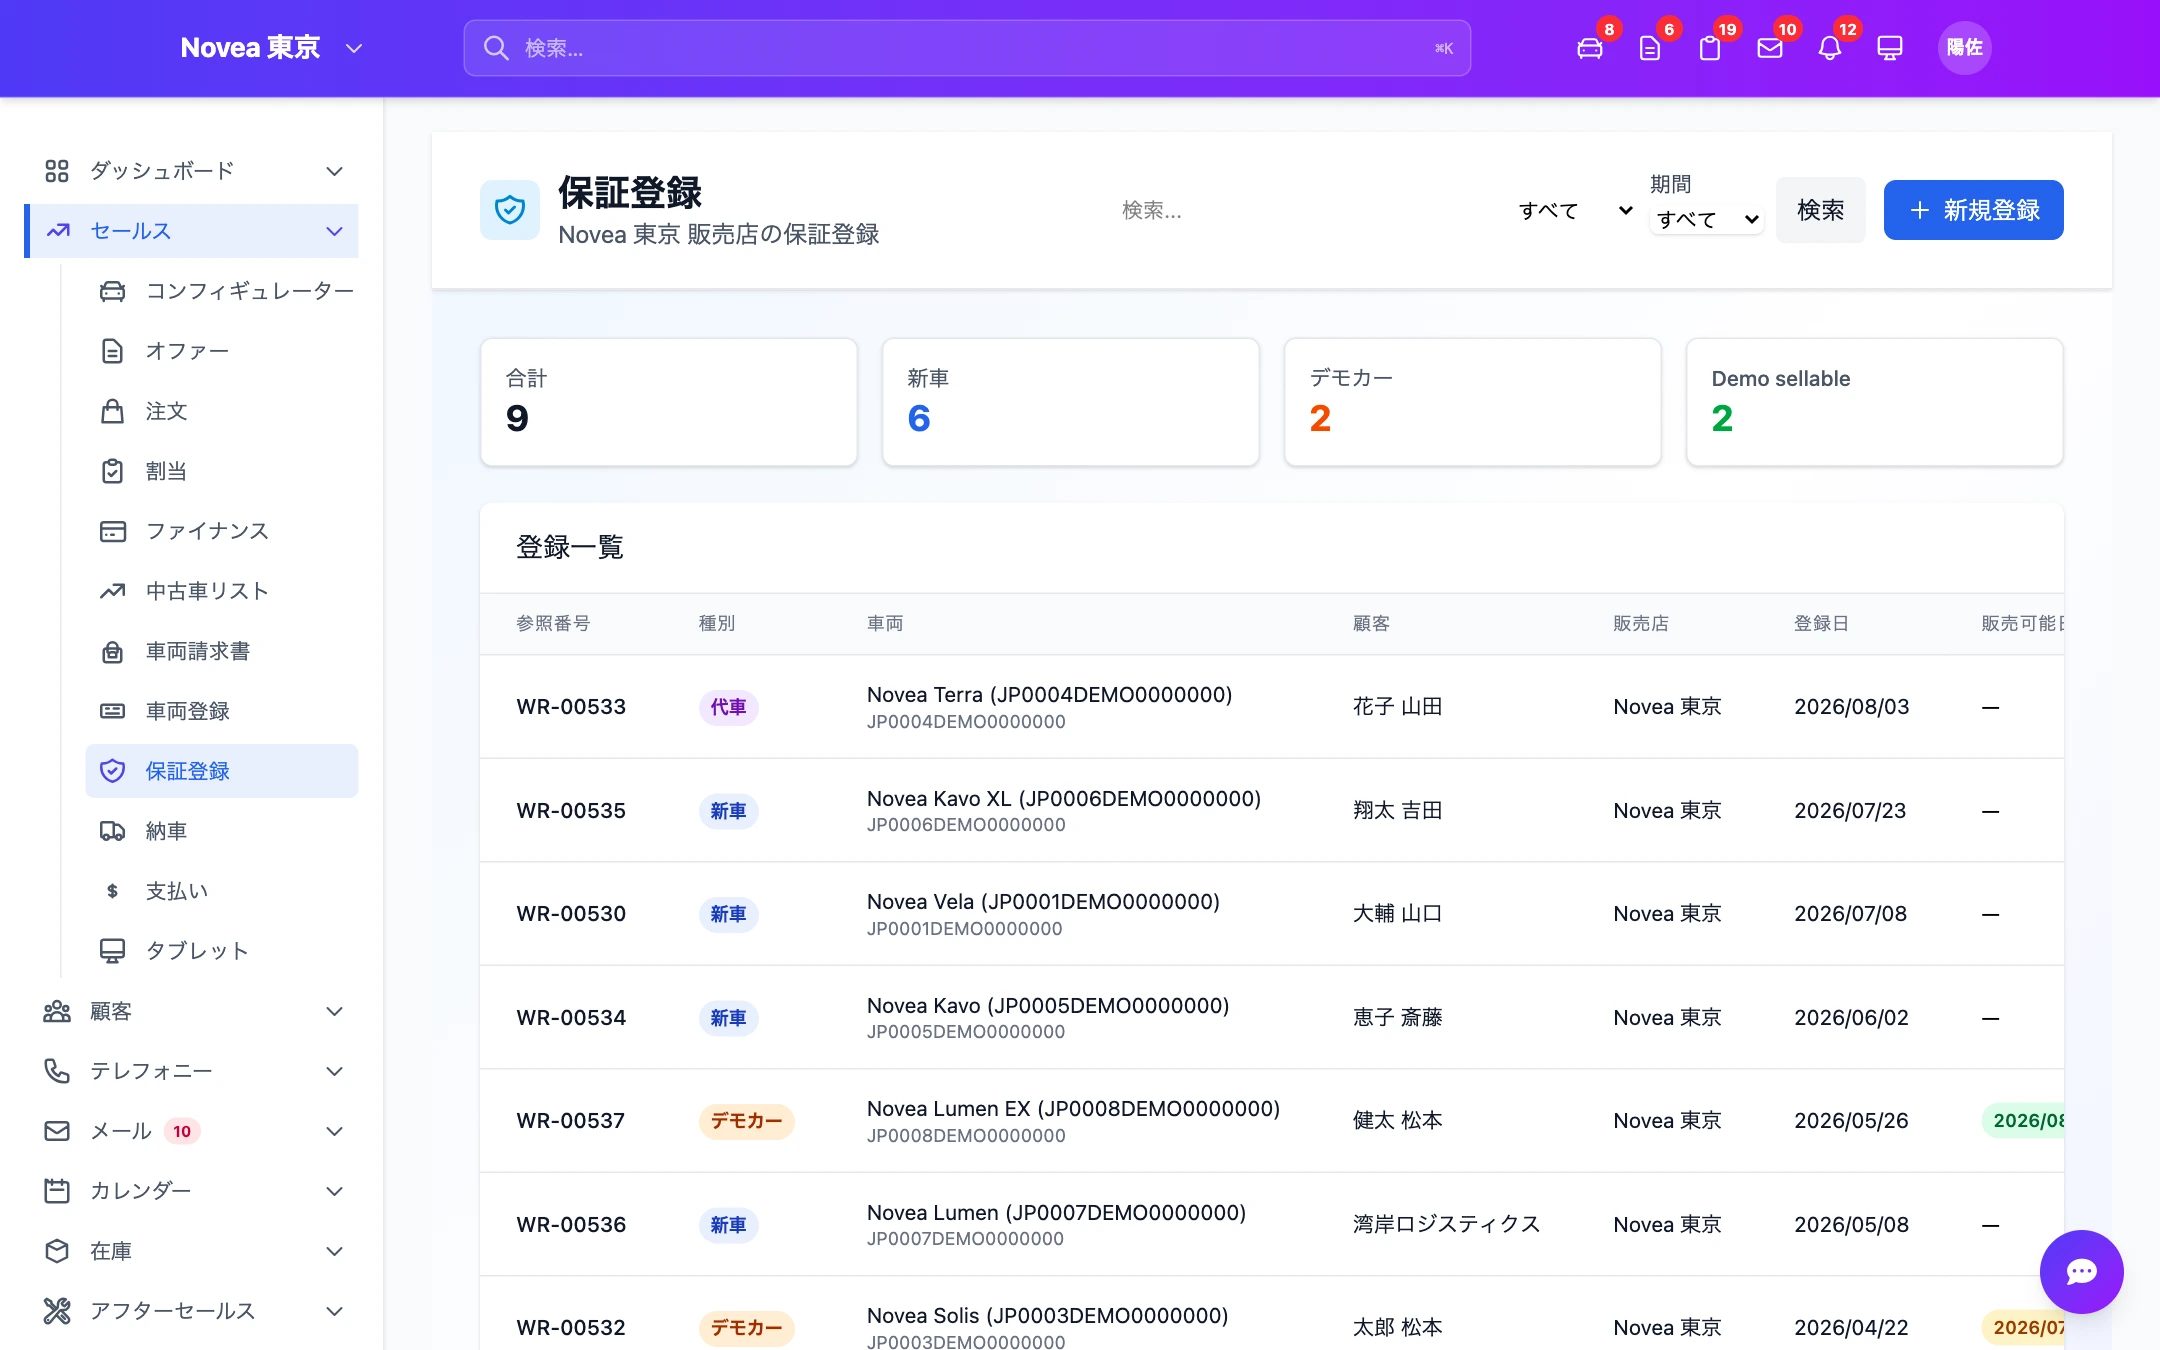
Task: Open the document icon with badge 6
Action: point(1650,48)
